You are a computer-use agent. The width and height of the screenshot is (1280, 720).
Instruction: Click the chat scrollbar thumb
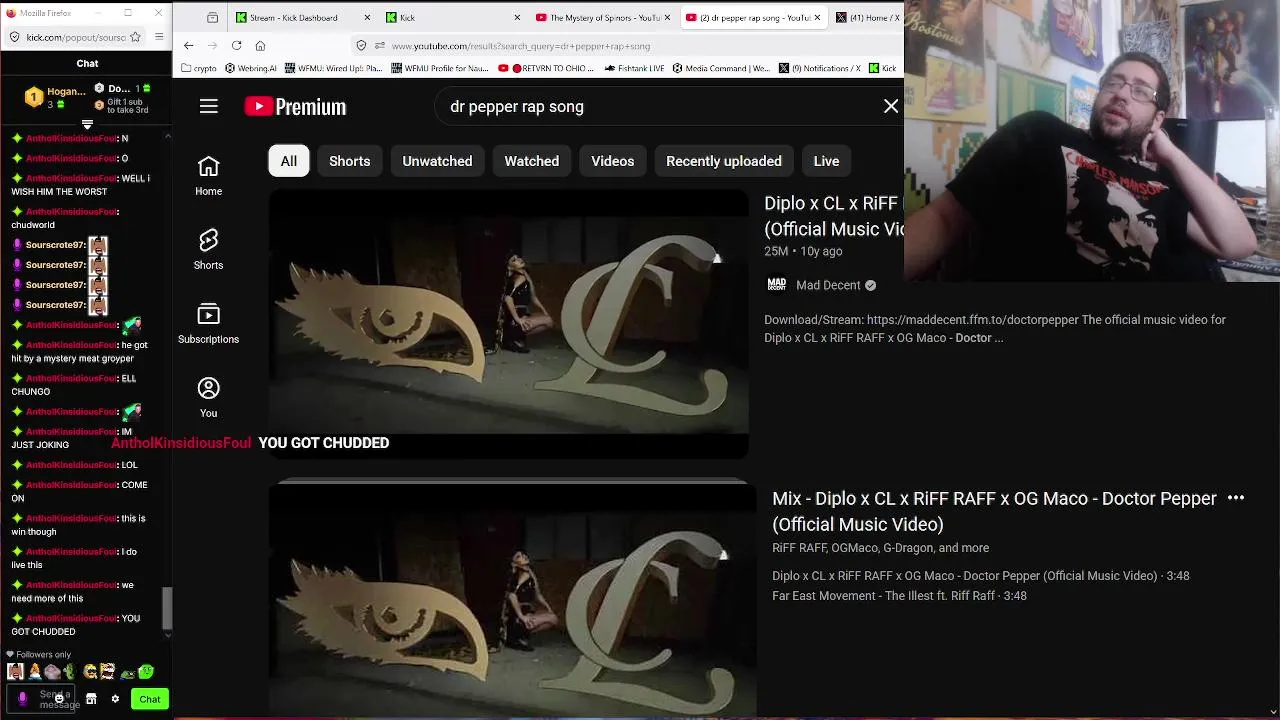167,607
